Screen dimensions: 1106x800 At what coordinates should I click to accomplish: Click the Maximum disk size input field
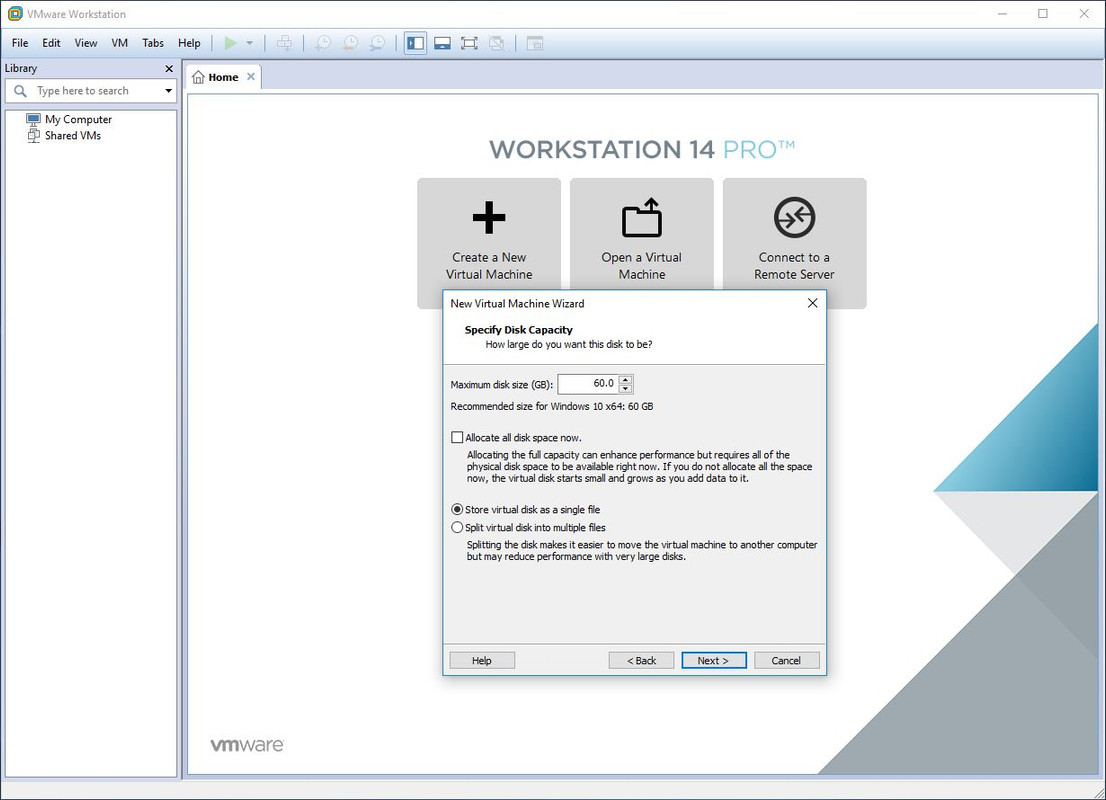588,384
